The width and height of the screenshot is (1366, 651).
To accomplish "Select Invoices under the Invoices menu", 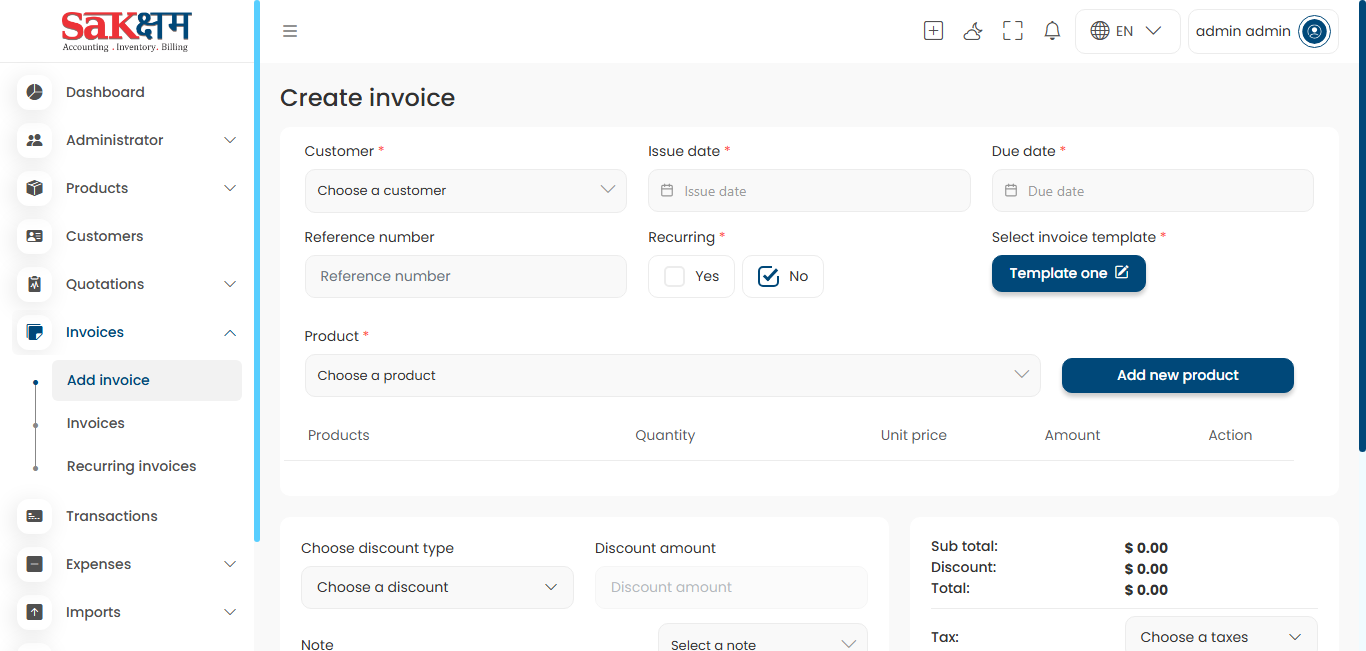I will (95, 422).
